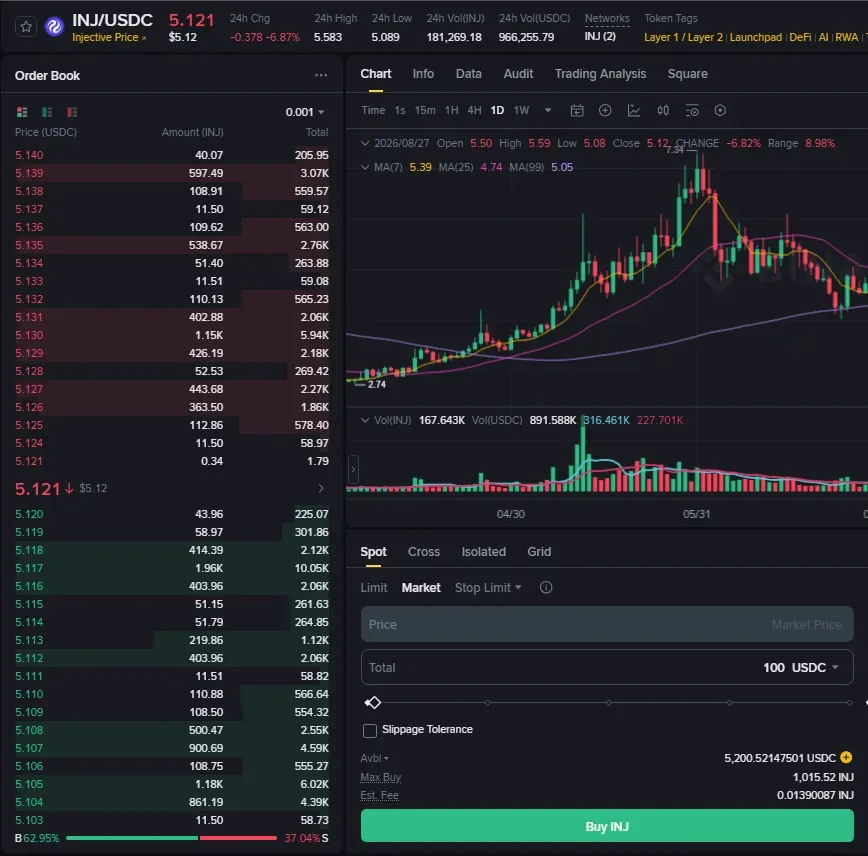868x856 pixels.
Task: Select ask price 5.139 row
Action: pos(172,173)
